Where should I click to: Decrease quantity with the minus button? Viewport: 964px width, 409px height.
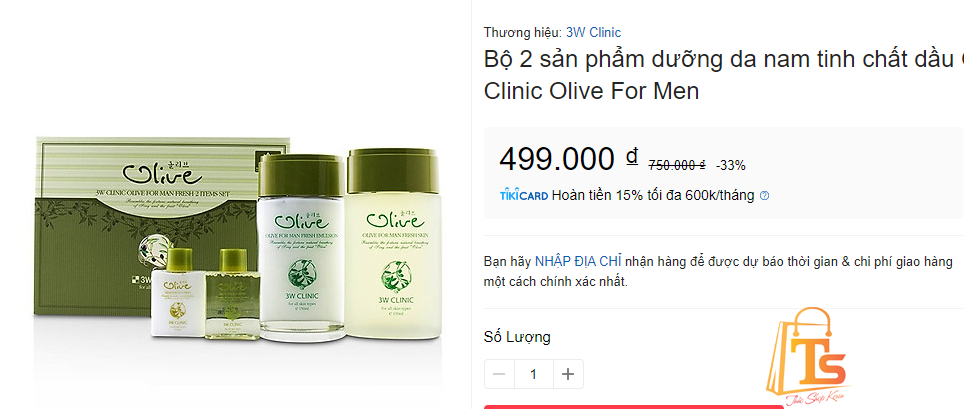coord(499,374)
